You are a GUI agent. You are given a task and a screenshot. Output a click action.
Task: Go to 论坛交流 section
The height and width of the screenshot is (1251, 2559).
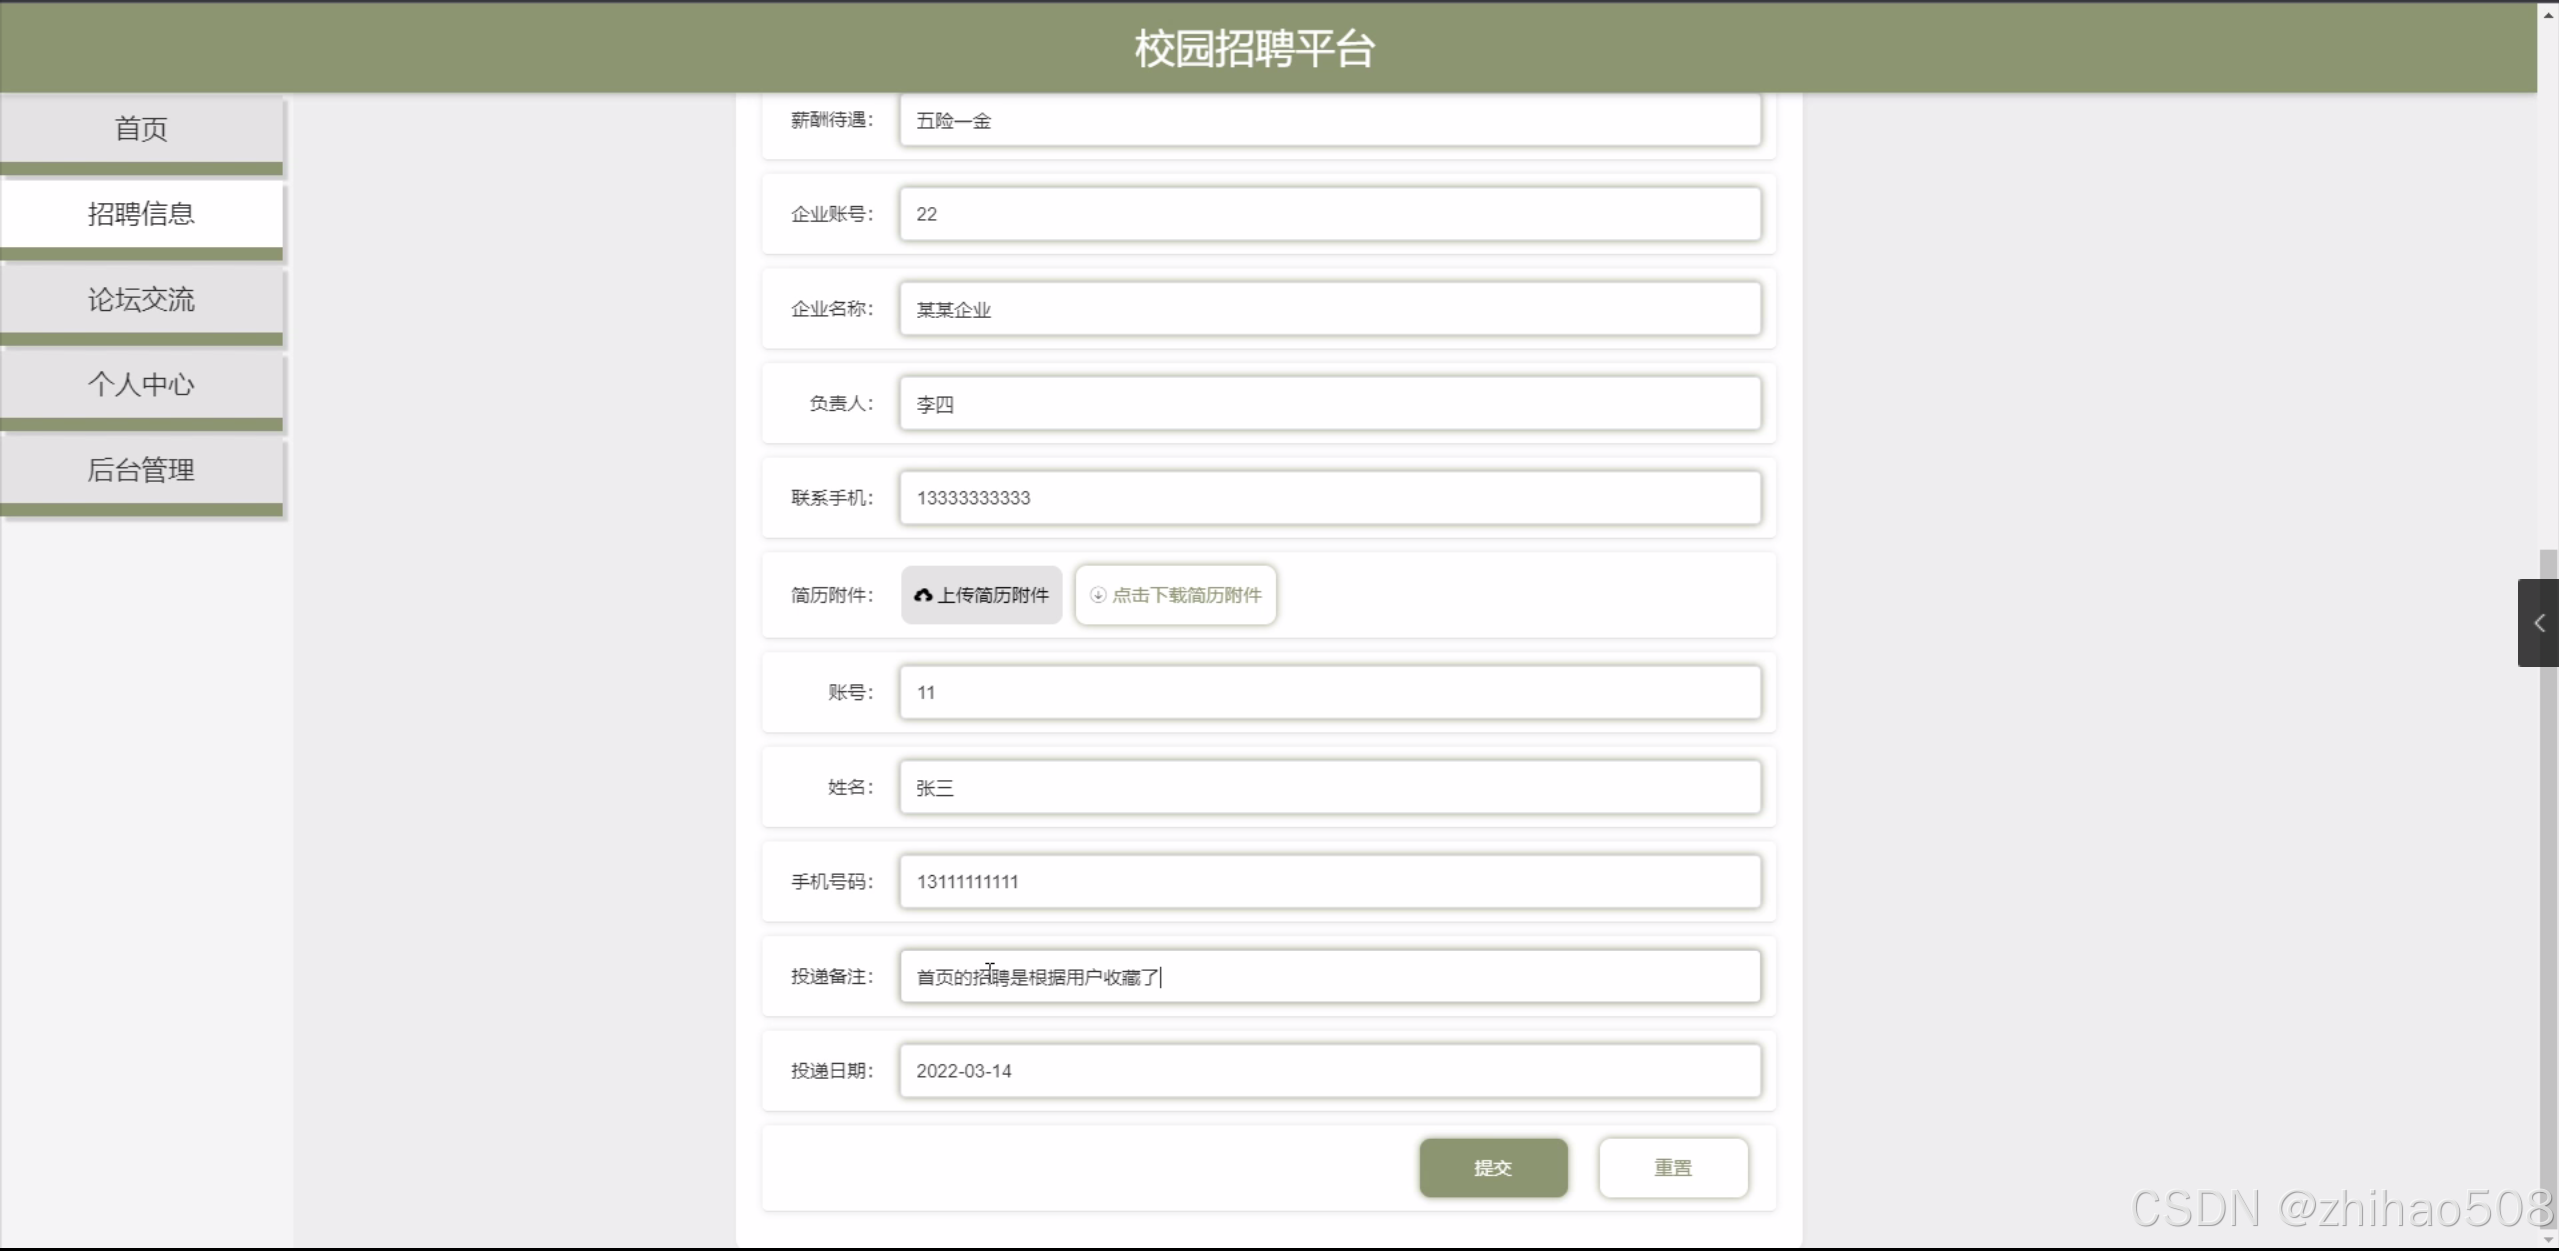tap(141, 299)
